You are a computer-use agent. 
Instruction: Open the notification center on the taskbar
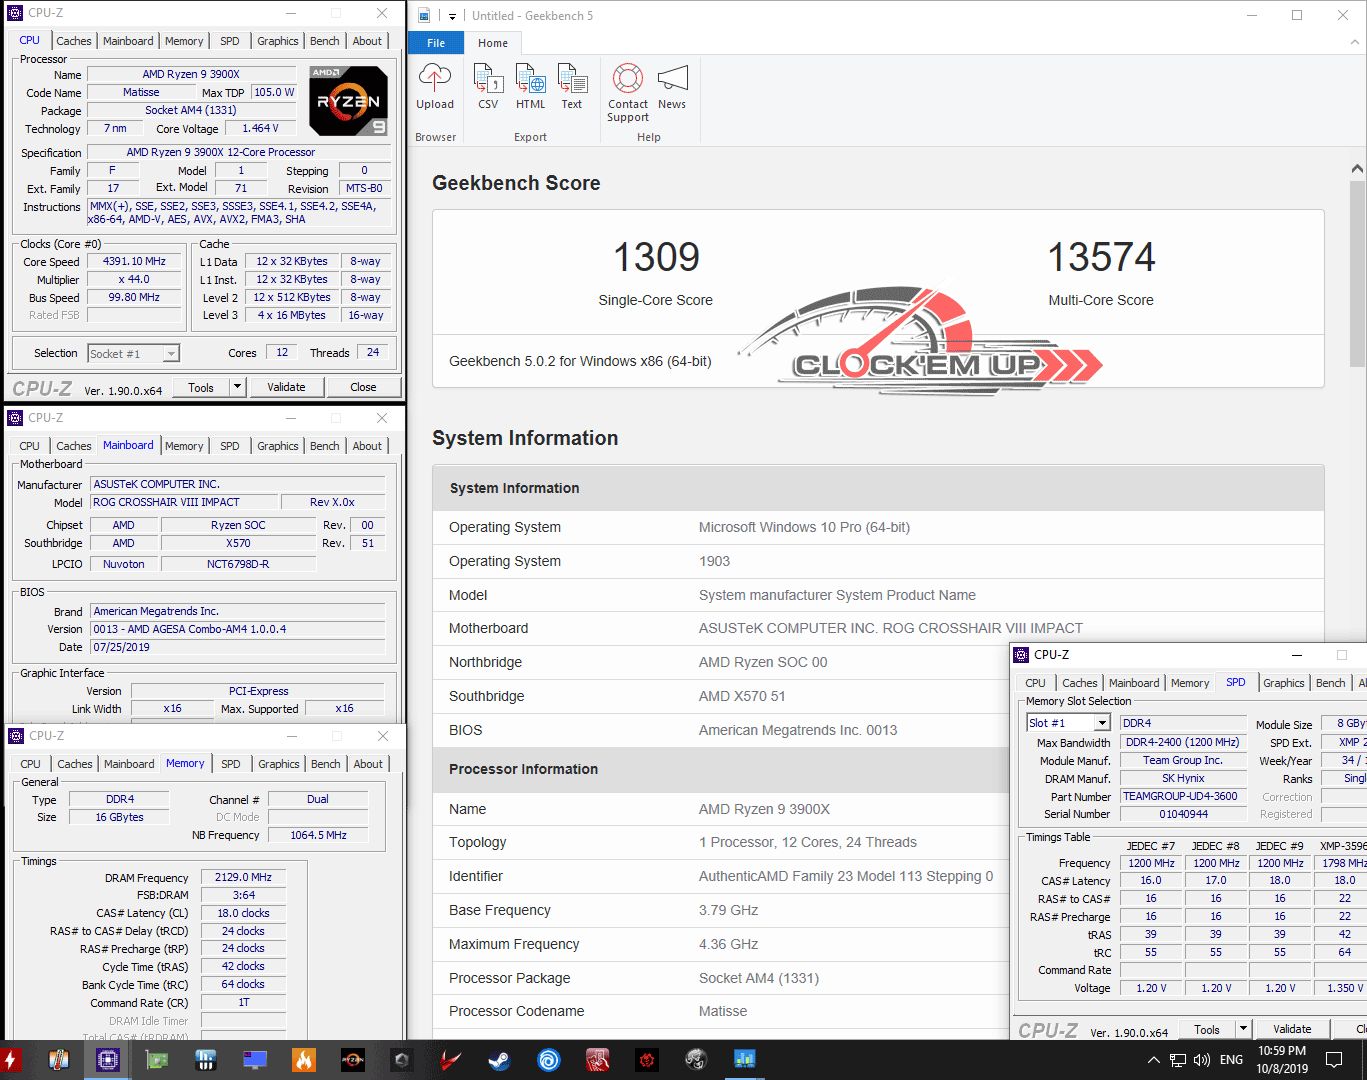coord(1334,1060)
